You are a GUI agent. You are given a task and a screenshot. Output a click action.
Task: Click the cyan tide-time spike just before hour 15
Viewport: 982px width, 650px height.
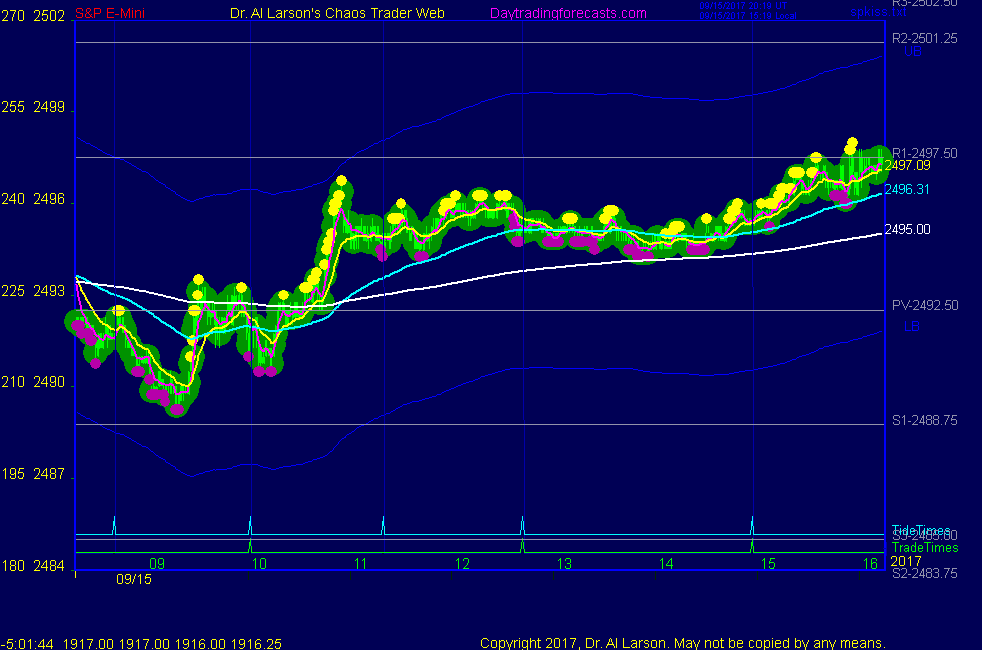click(752, 525)
